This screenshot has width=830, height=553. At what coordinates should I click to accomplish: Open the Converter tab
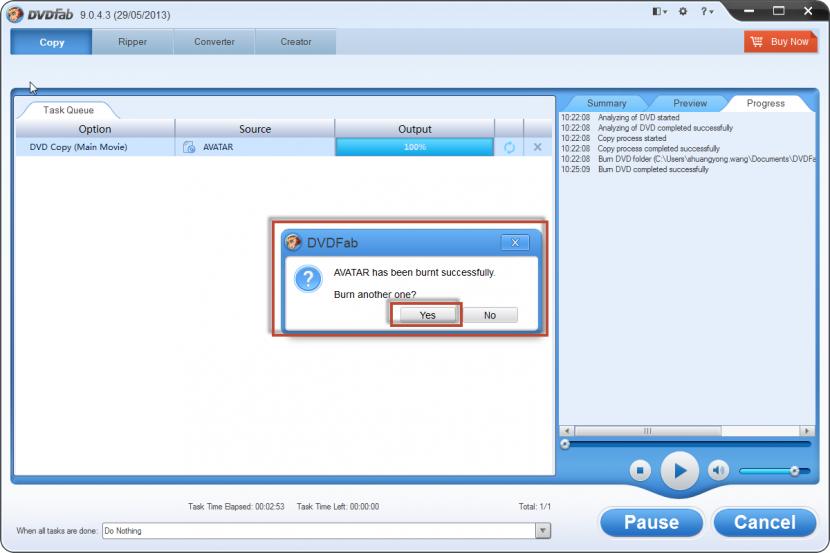(214, 42)
